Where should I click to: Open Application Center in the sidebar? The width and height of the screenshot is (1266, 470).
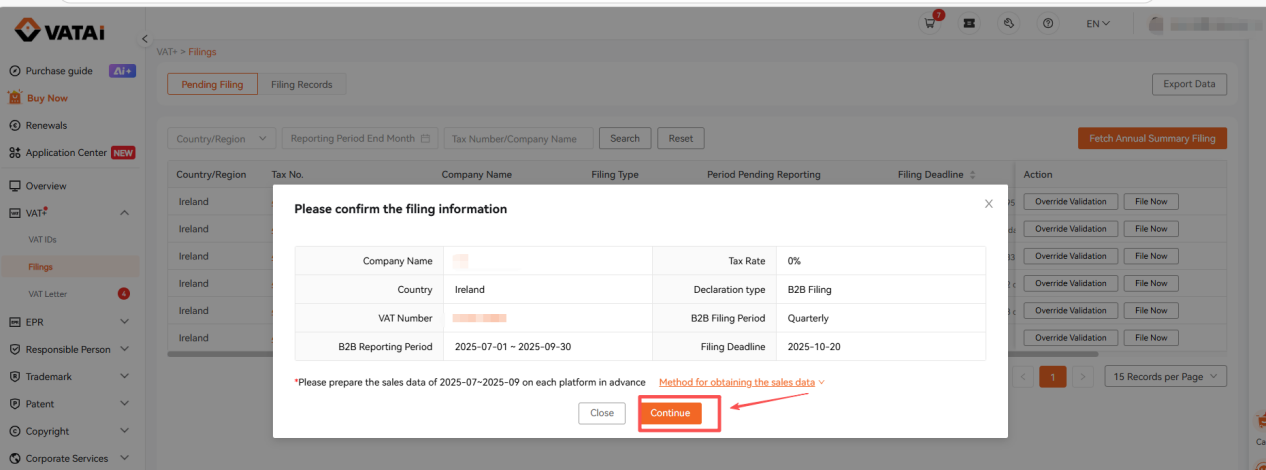[x=66, y=153]
